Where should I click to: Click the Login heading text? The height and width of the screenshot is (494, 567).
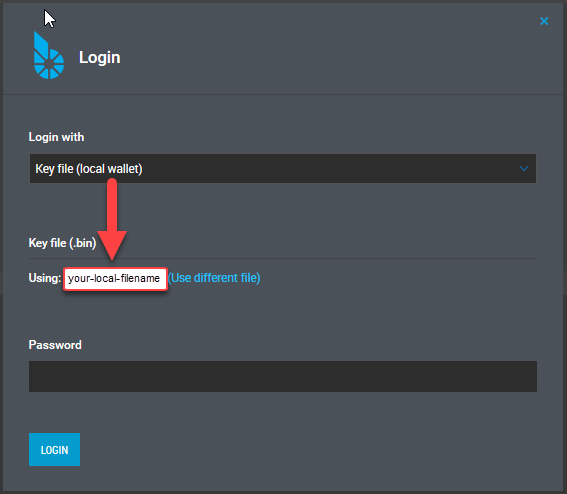(100, 58)
